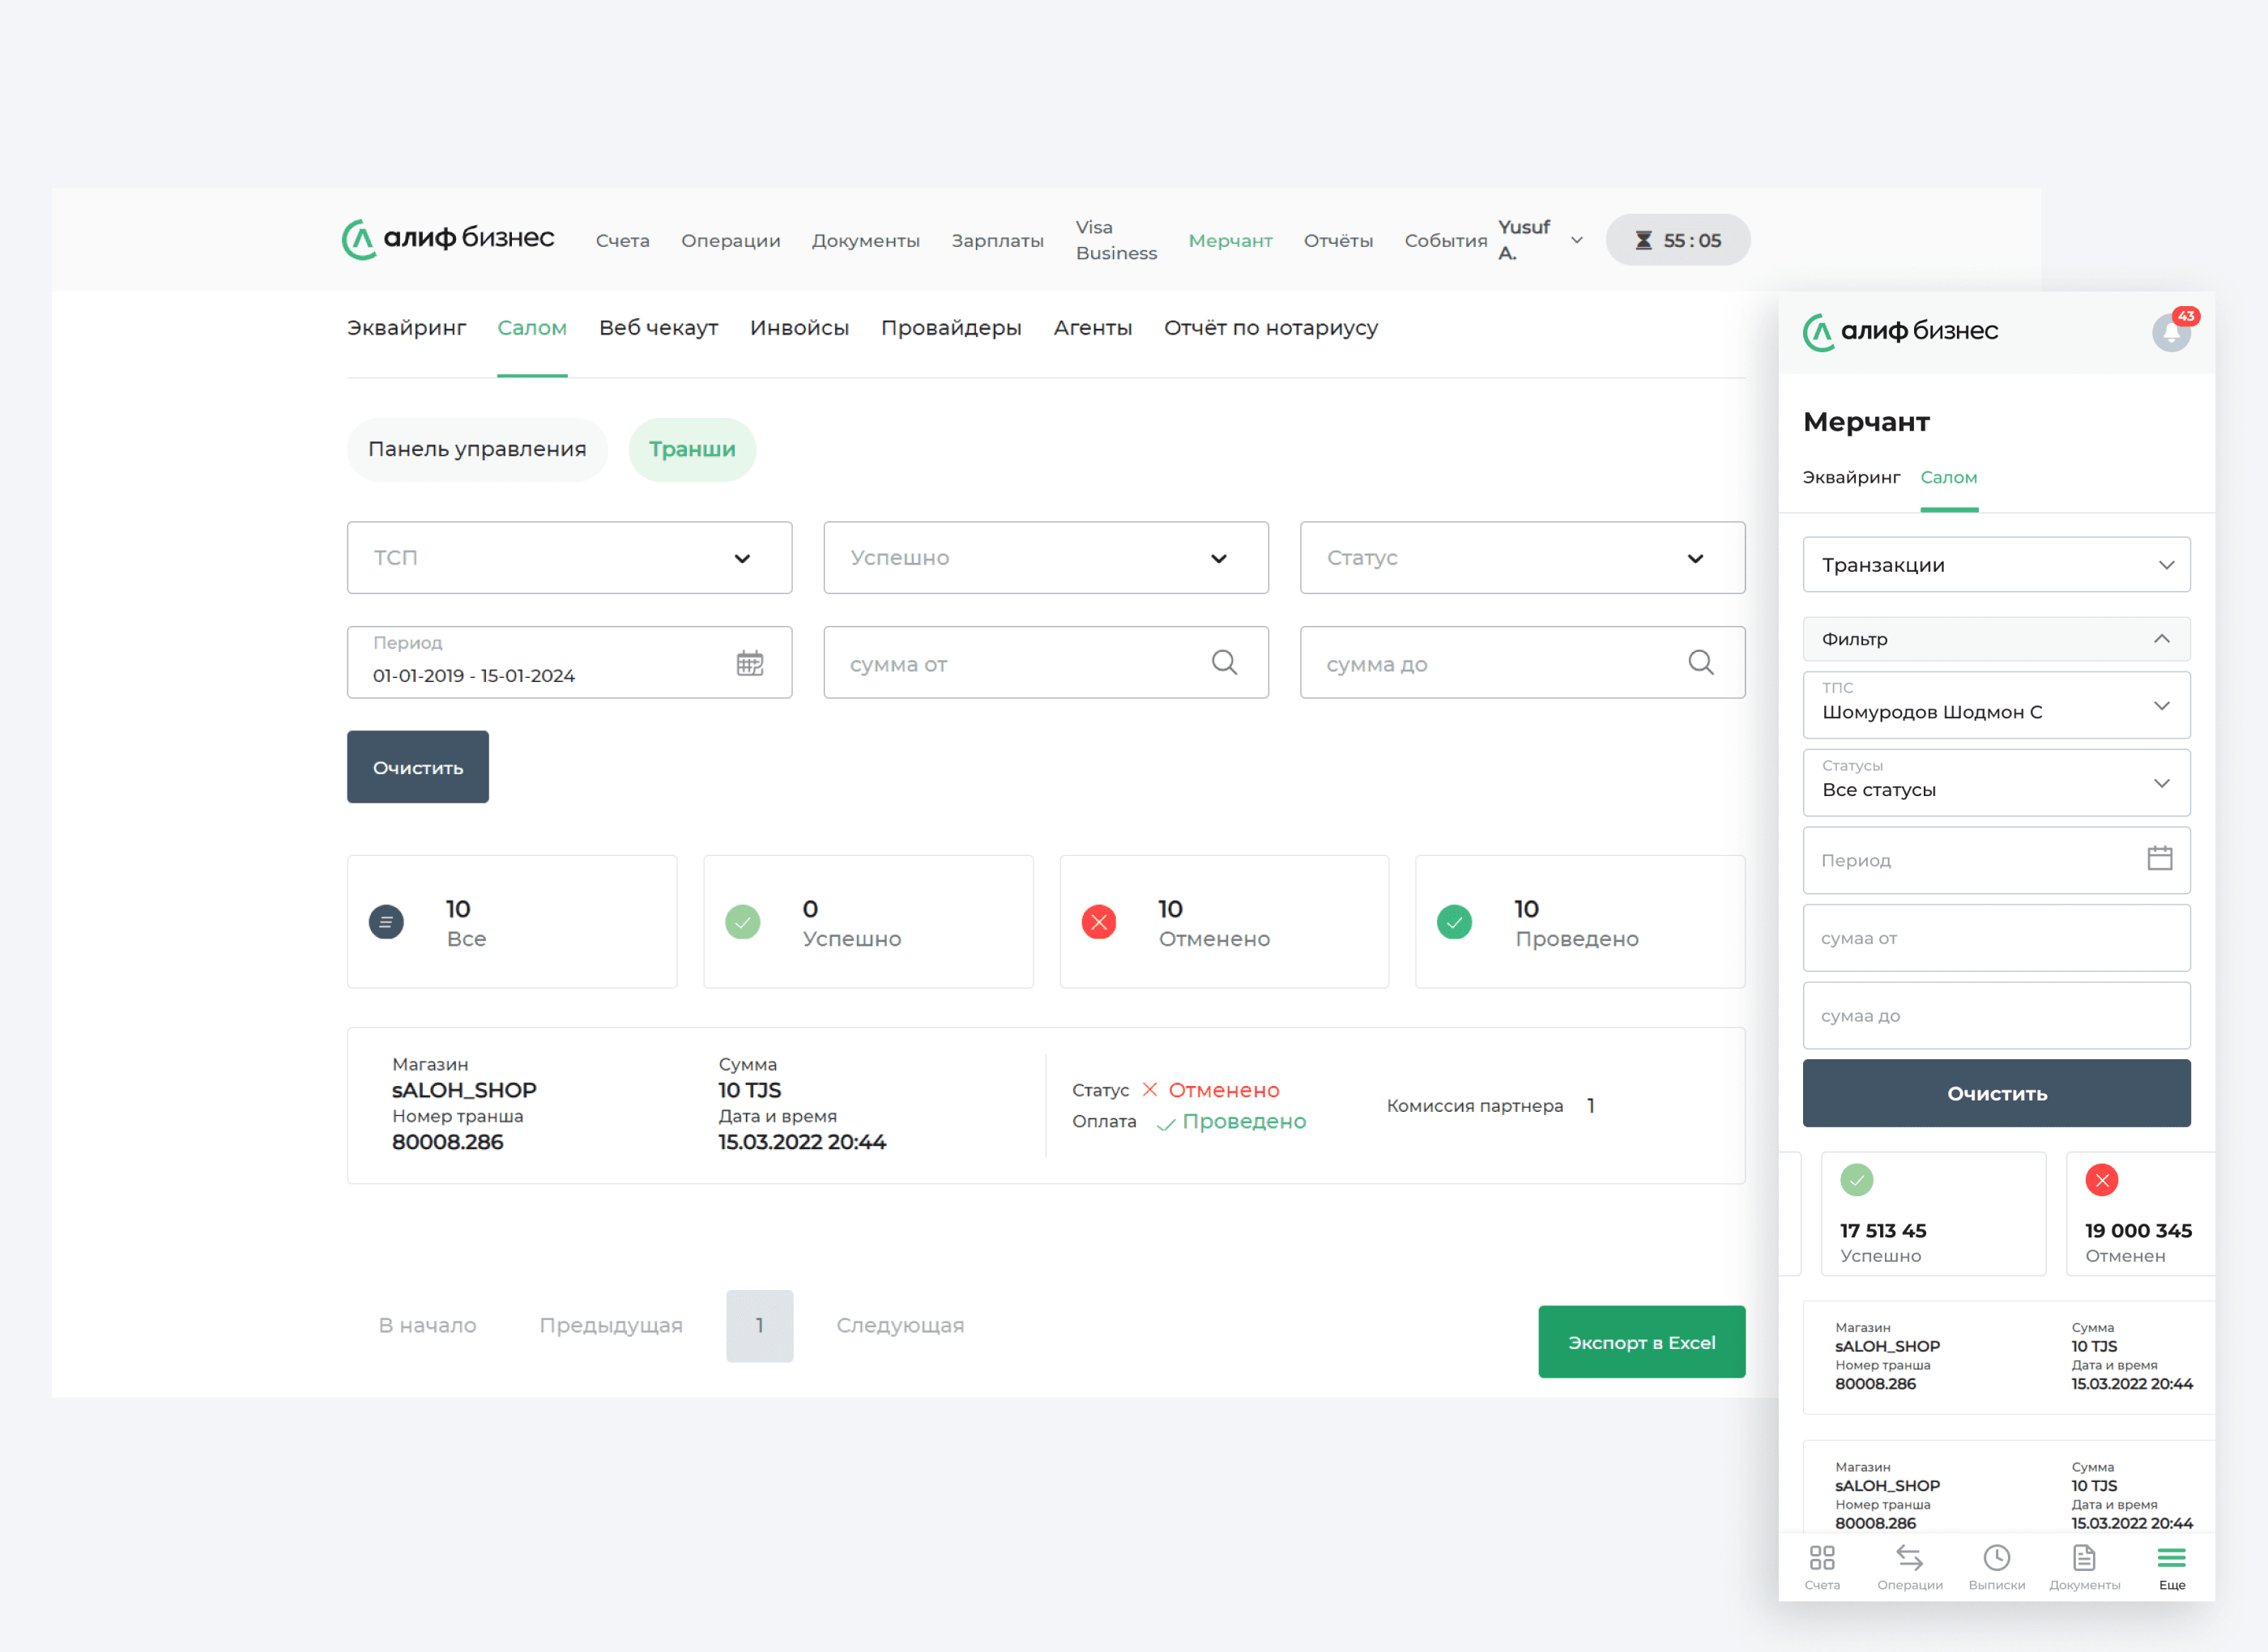
Task: Select the Панель управления pill
Action: pos(477,450)
